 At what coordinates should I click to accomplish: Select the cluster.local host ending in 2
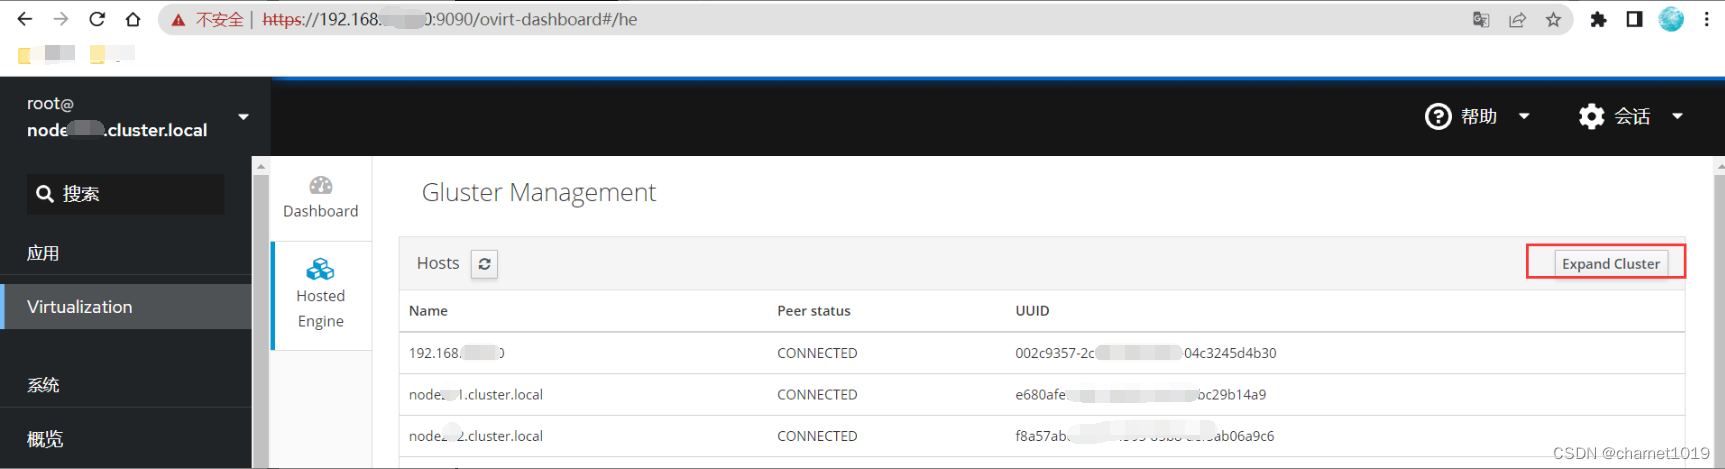(x=476, y=436)
